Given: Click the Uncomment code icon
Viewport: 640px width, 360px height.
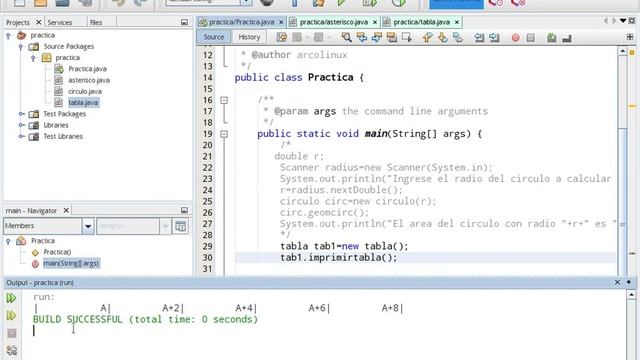Looking at the screenshot, I should pyautogui.click(x=567, y=38).
